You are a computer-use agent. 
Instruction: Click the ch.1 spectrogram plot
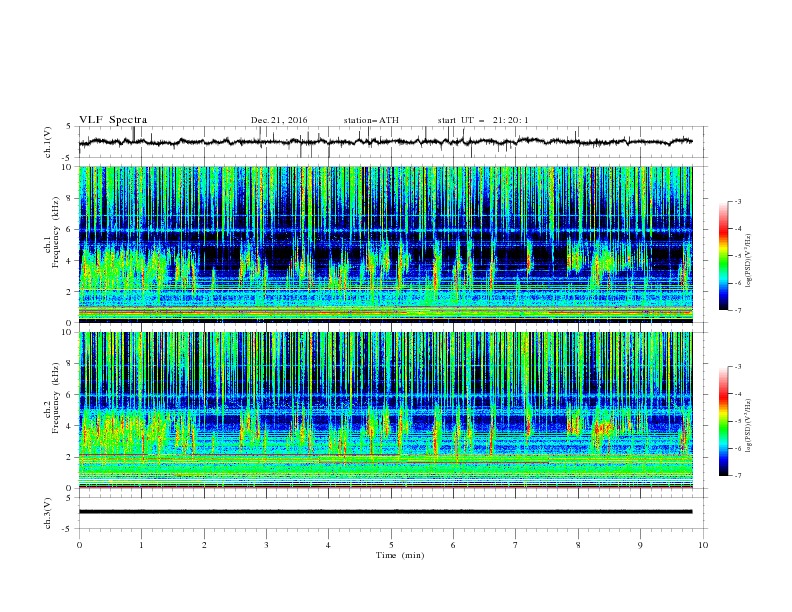click(385, 244)
